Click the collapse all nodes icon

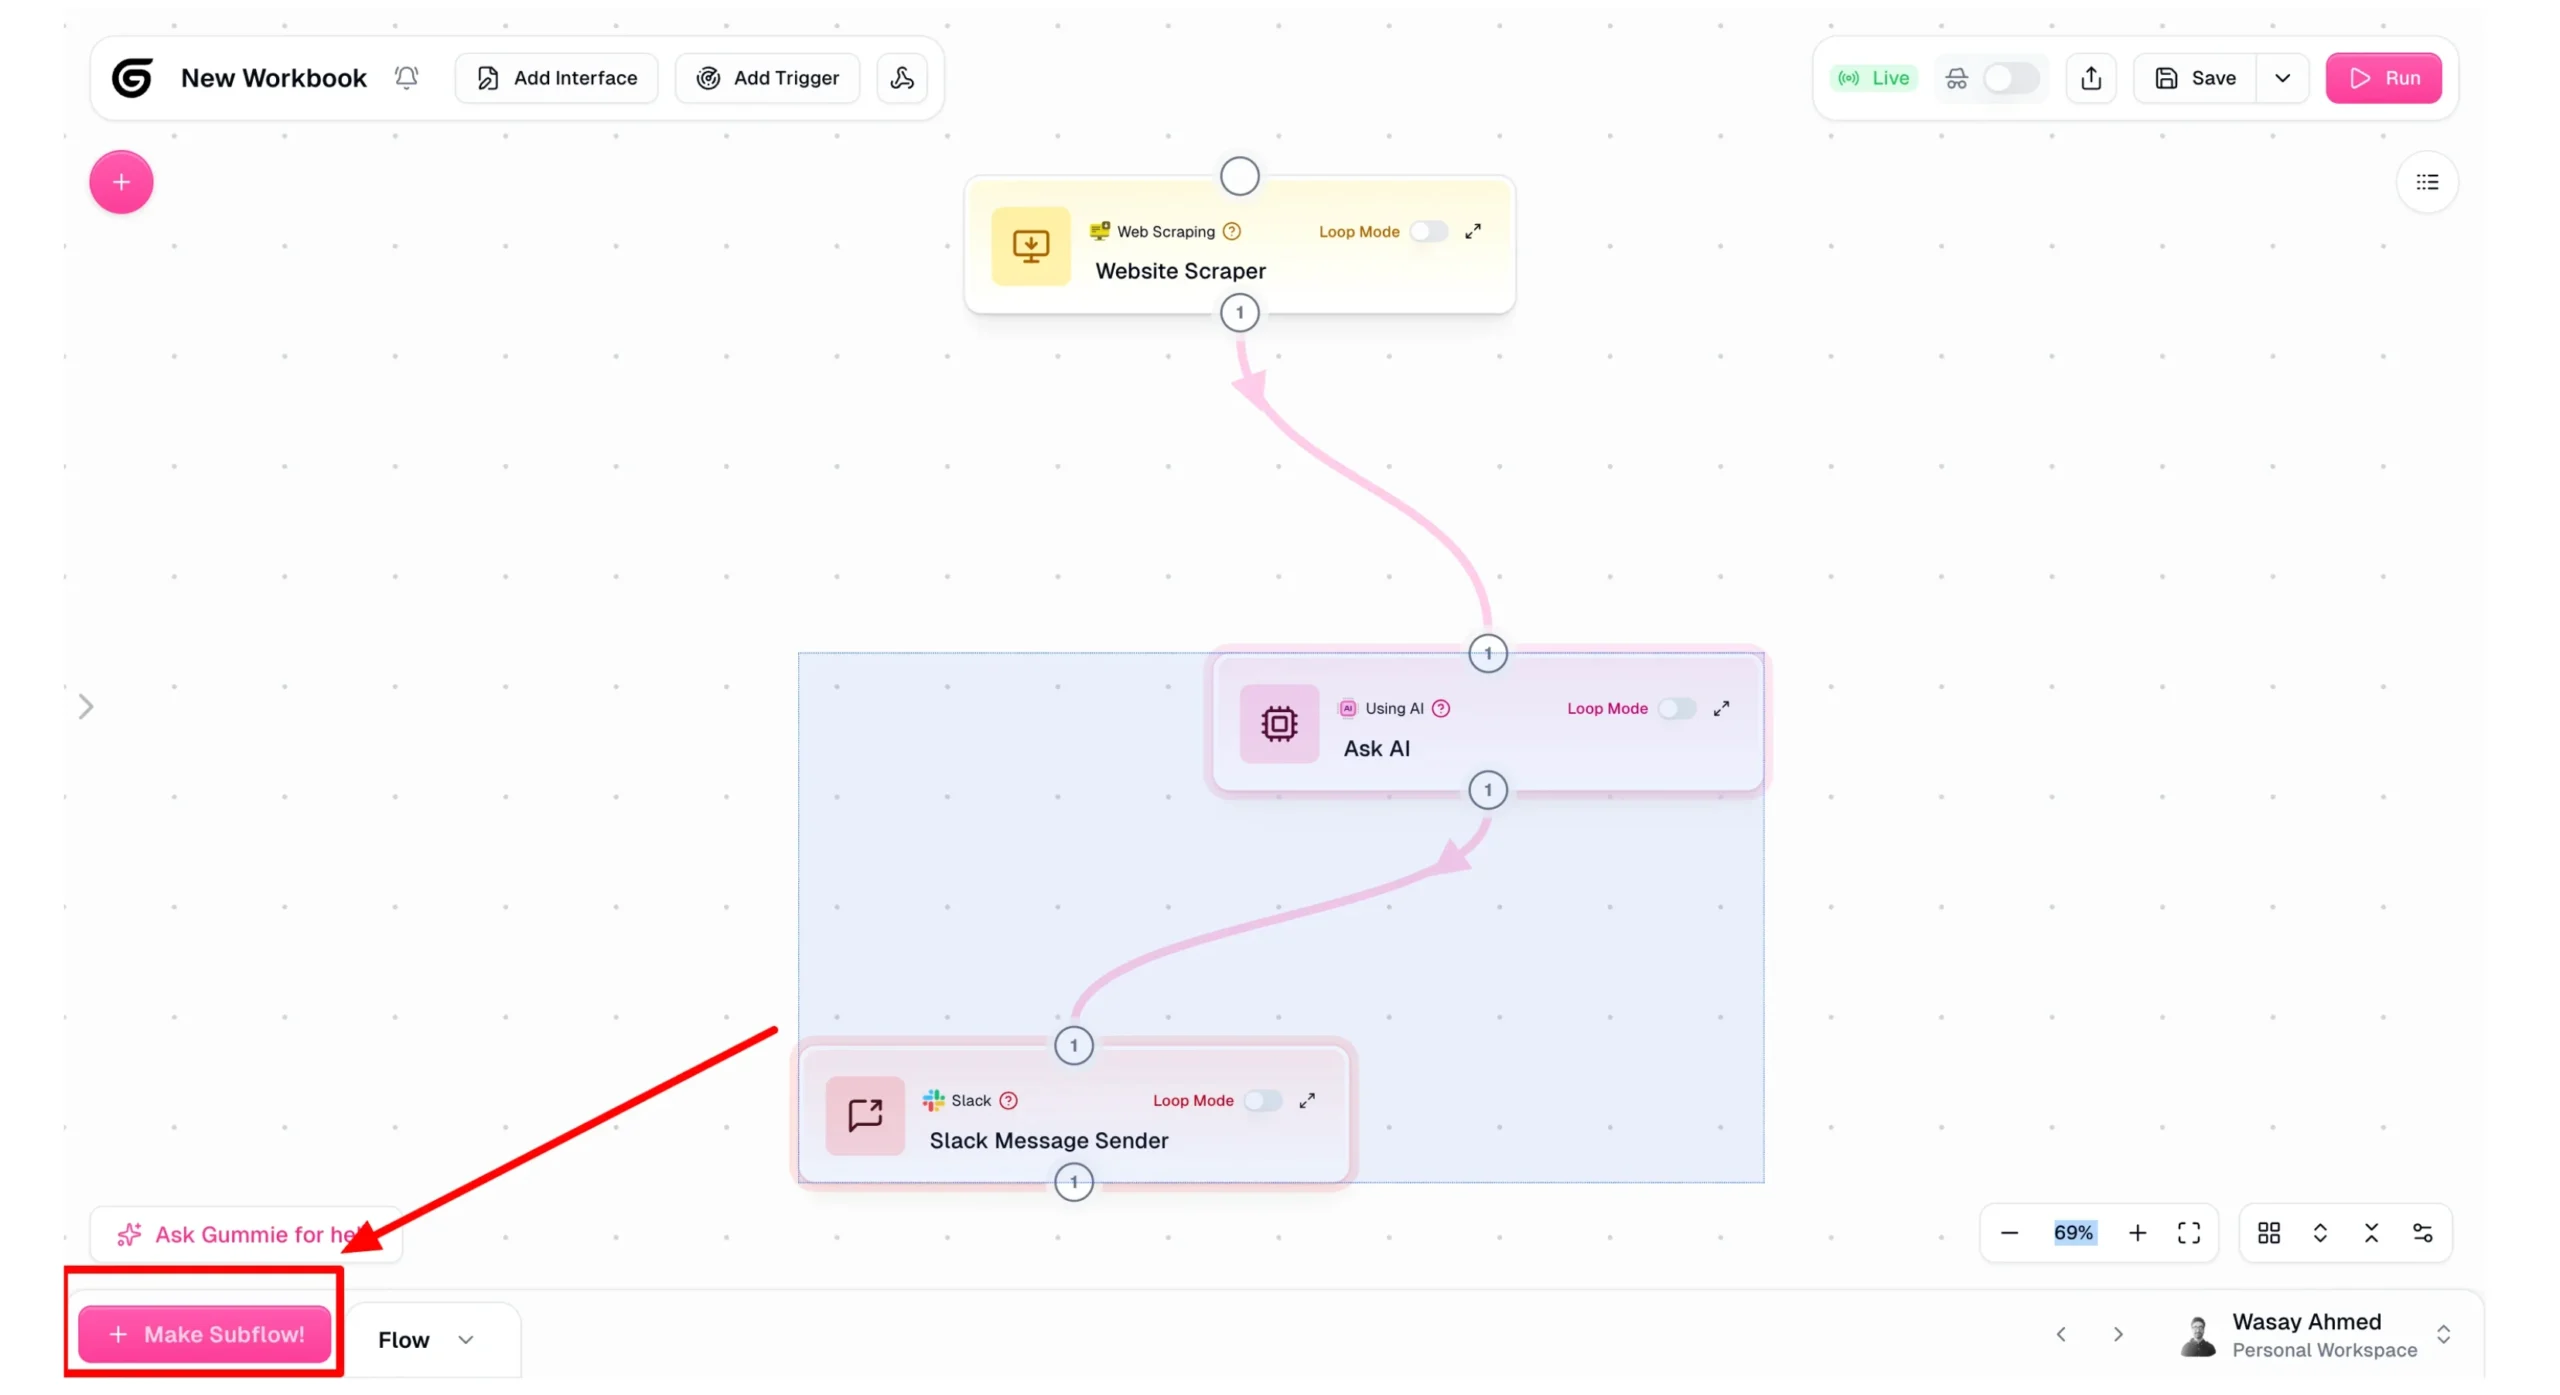point(2372,1233)
